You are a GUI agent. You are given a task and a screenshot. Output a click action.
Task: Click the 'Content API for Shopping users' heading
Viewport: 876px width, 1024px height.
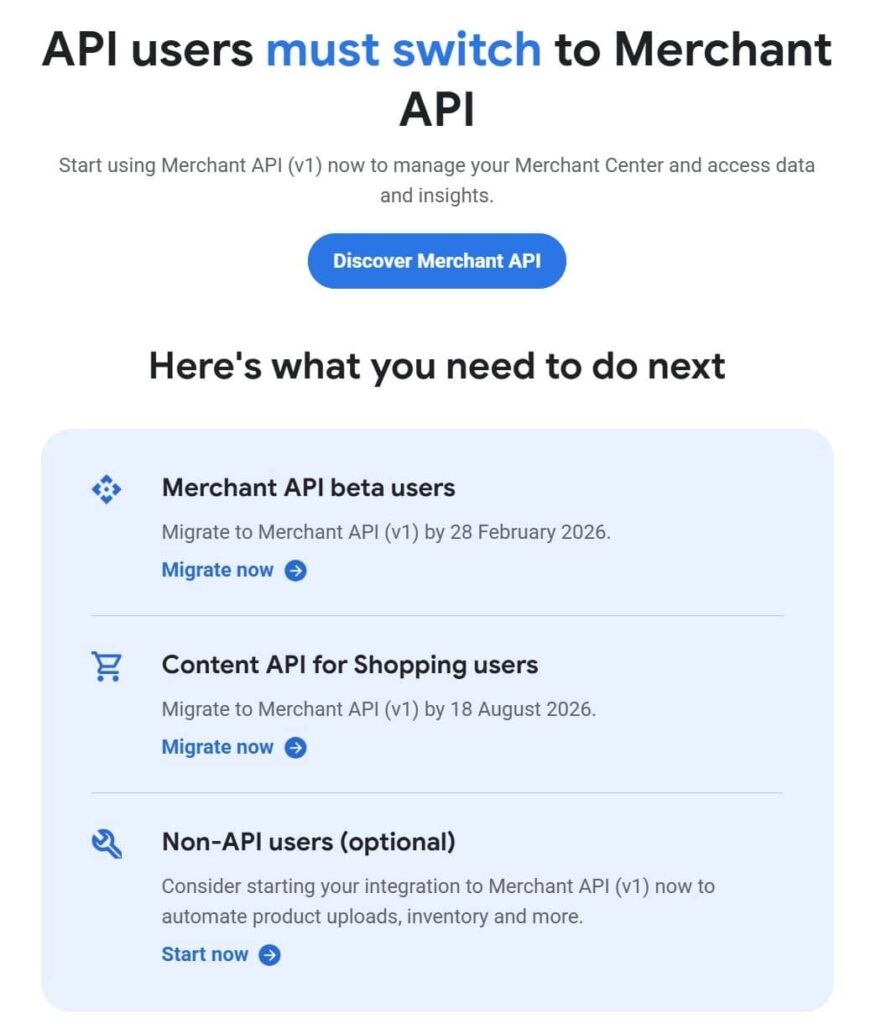coord(350,665)
